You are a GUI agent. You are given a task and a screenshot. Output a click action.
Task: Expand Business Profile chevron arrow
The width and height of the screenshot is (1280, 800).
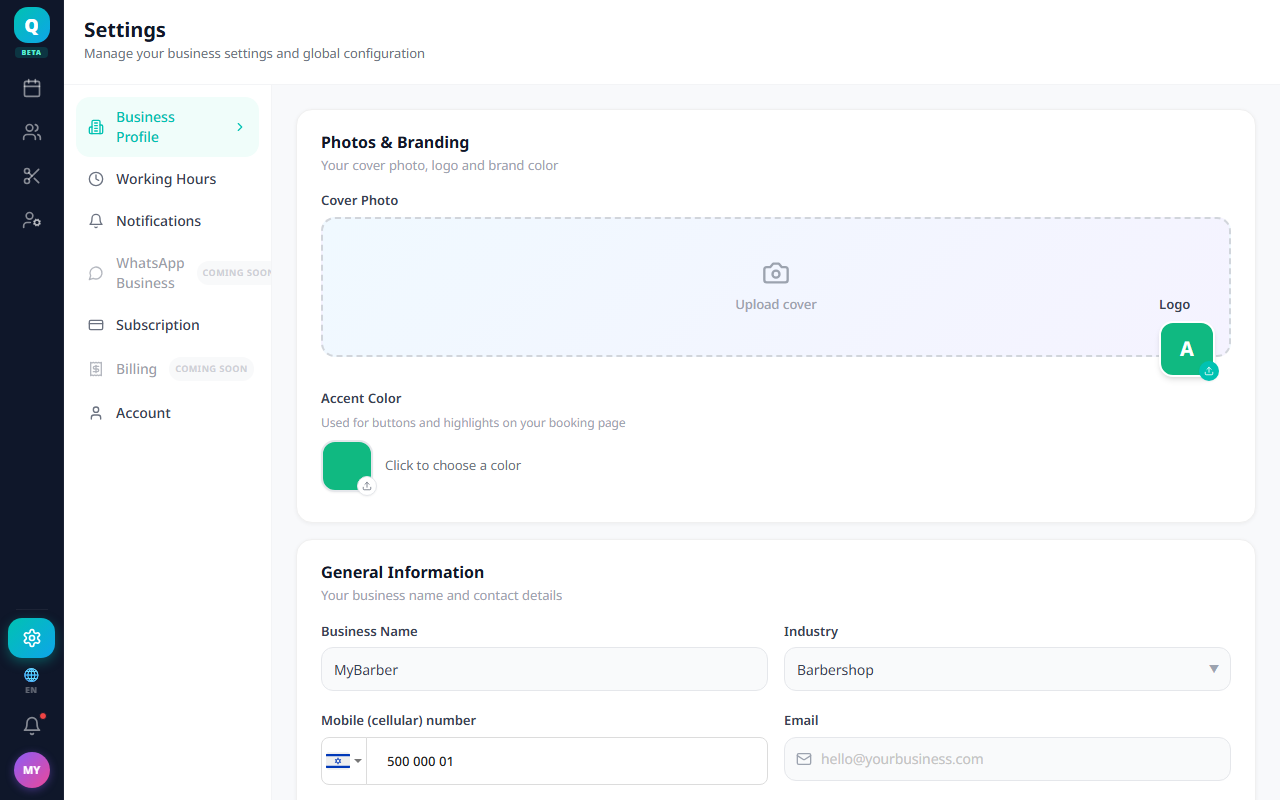click(x=240, y=127)
